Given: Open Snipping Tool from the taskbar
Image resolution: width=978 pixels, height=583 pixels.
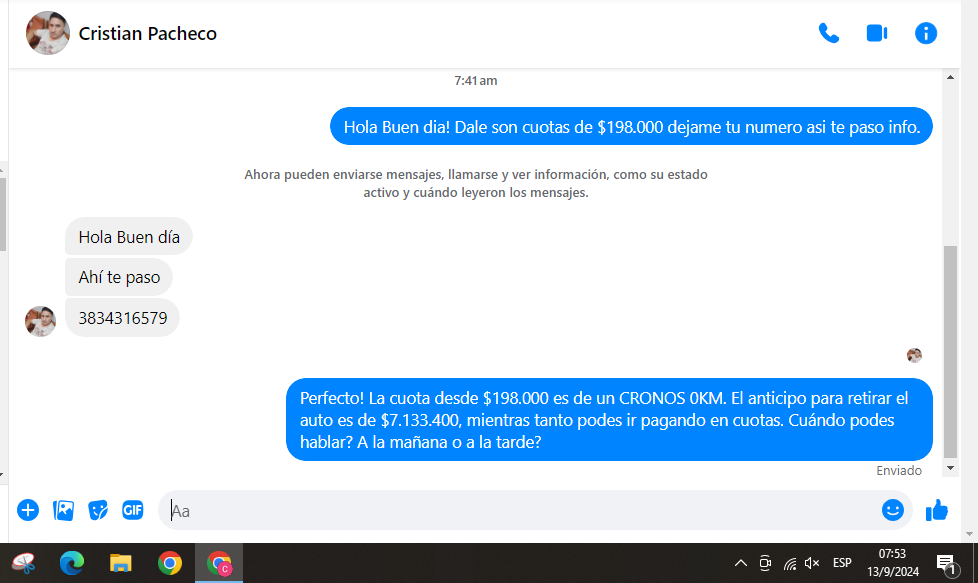Looking at the screenshot, I should coord(24,563).
